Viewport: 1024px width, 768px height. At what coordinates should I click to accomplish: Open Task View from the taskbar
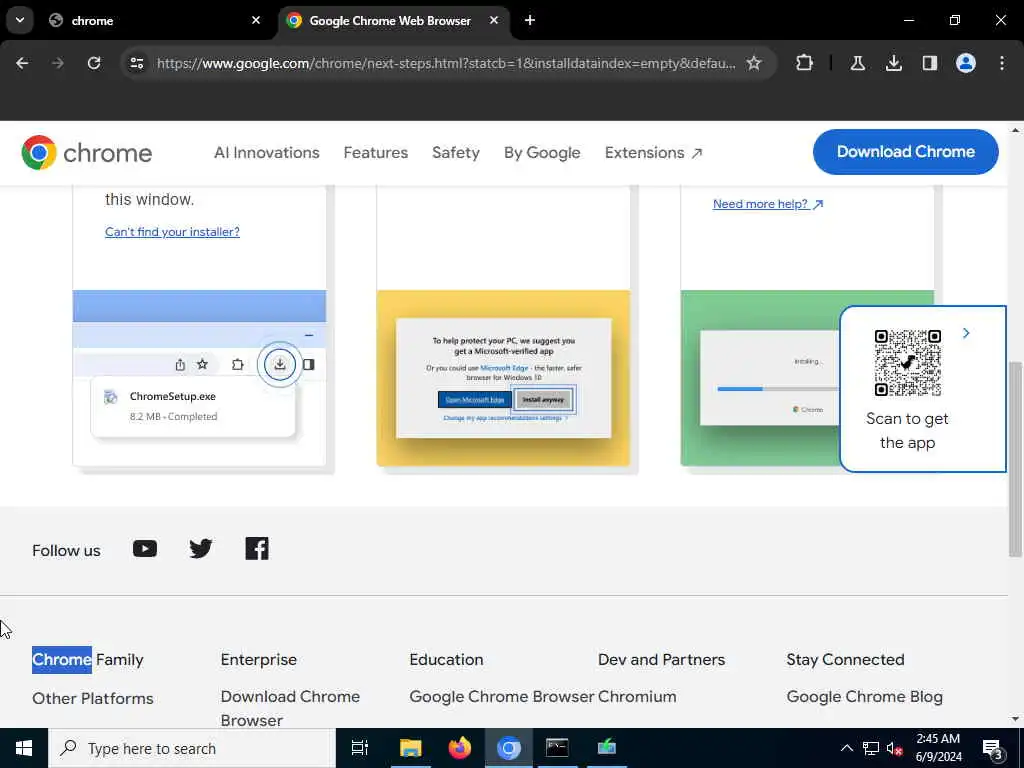pyautogui.click(x=360, y=748)
